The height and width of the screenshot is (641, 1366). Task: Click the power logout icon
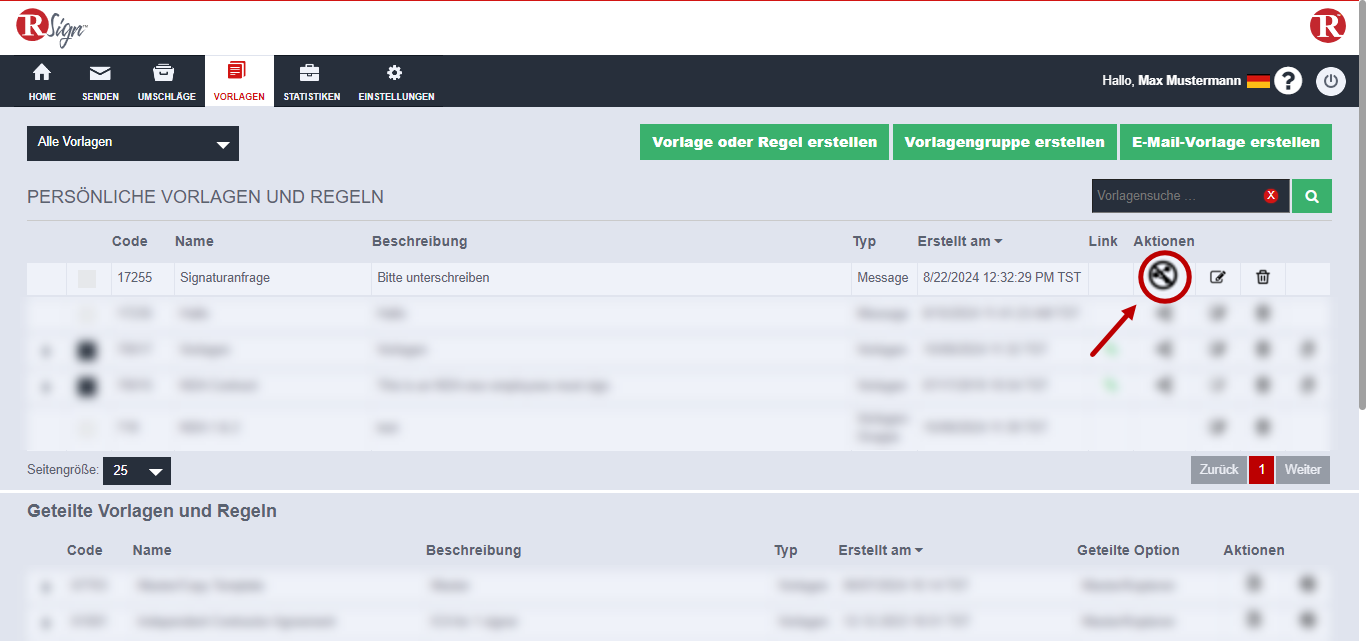1330,81
